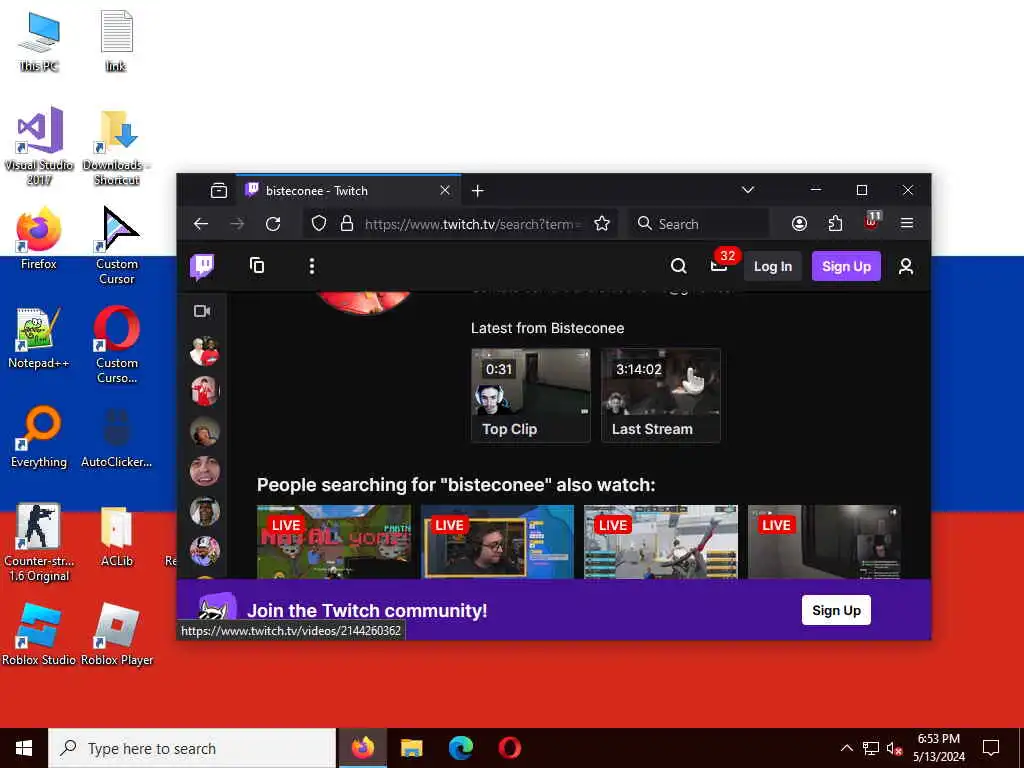Click the Twitch search magnifier icon
Screen dimensions: 1024x768
(679, 266)
